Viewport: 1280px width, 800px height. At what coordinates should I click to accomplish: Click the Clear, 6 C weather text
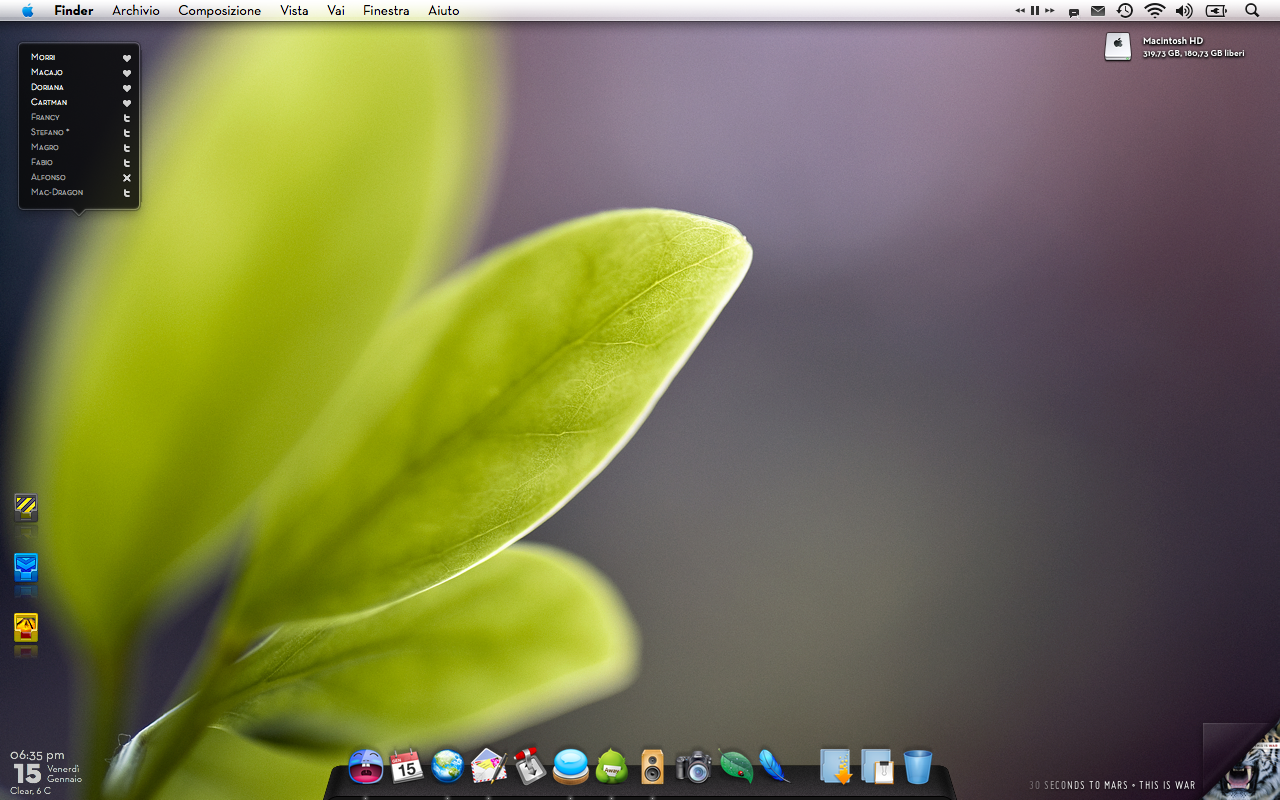[30, 791]
